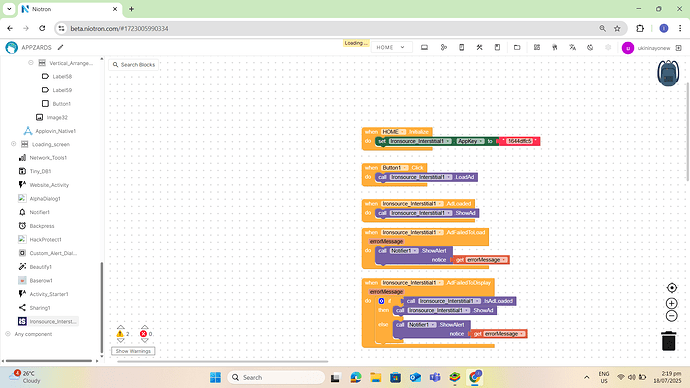Open the tools wrench-hammer icon
The height and width of the screenshot is (388, 690).
479,47
